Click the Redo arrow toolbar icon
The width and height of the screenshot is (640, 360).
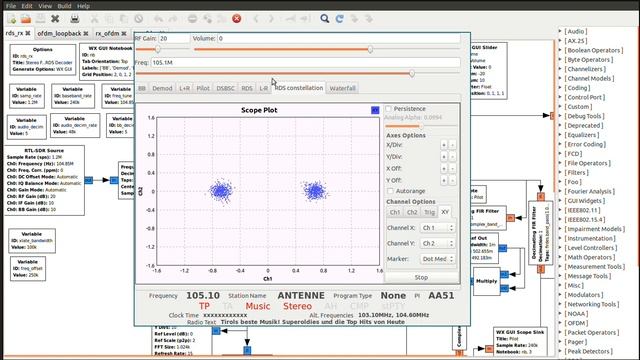tap(173, 19)
